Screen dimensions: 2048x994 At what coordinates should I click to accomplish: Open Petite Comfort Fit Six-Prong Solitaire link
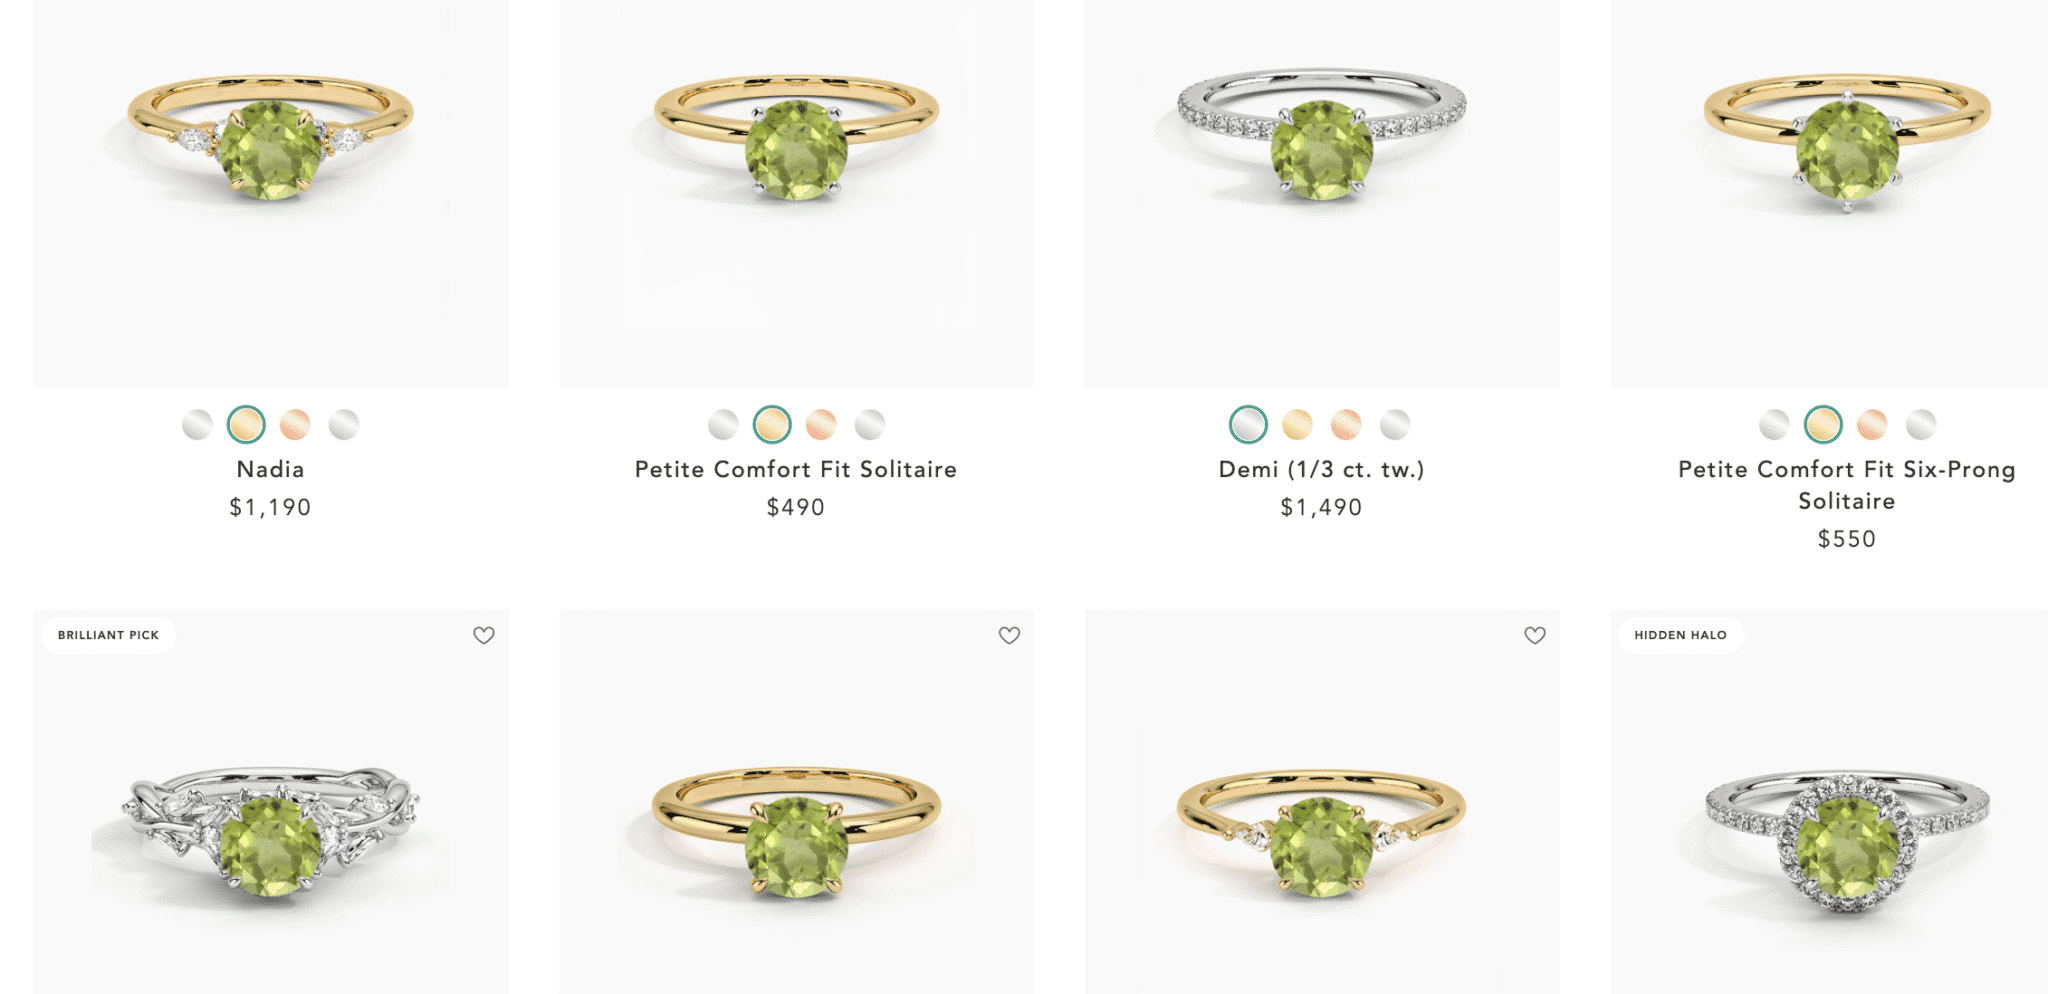[1846, 485]
